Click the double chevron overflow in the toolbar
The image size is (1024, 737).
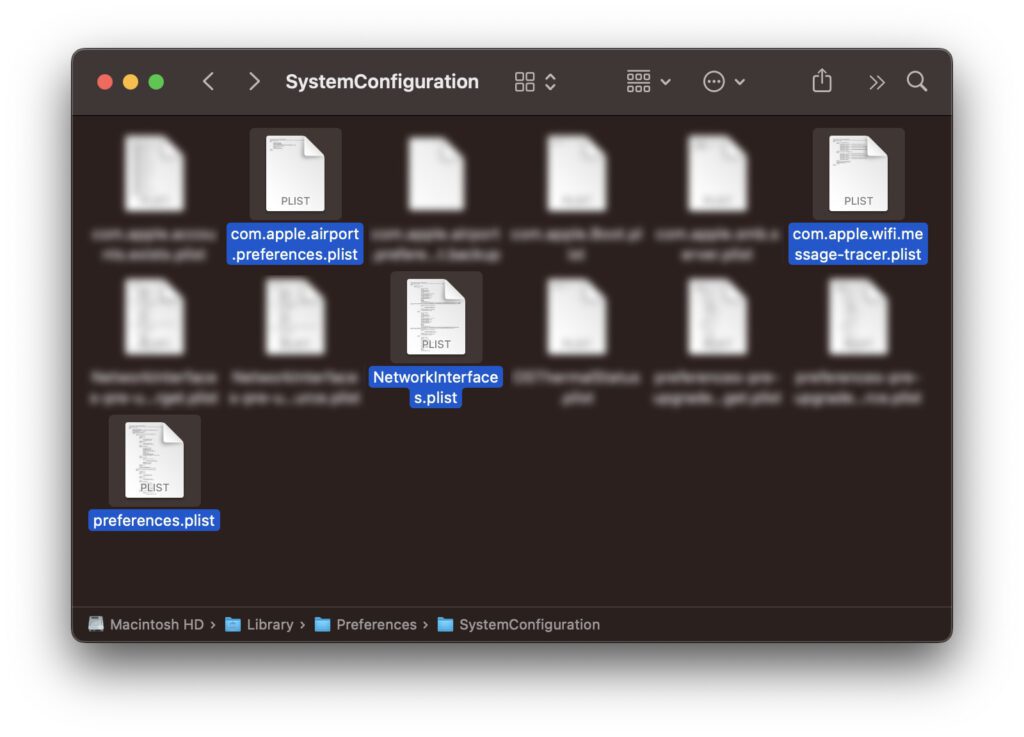click(875, 82)
